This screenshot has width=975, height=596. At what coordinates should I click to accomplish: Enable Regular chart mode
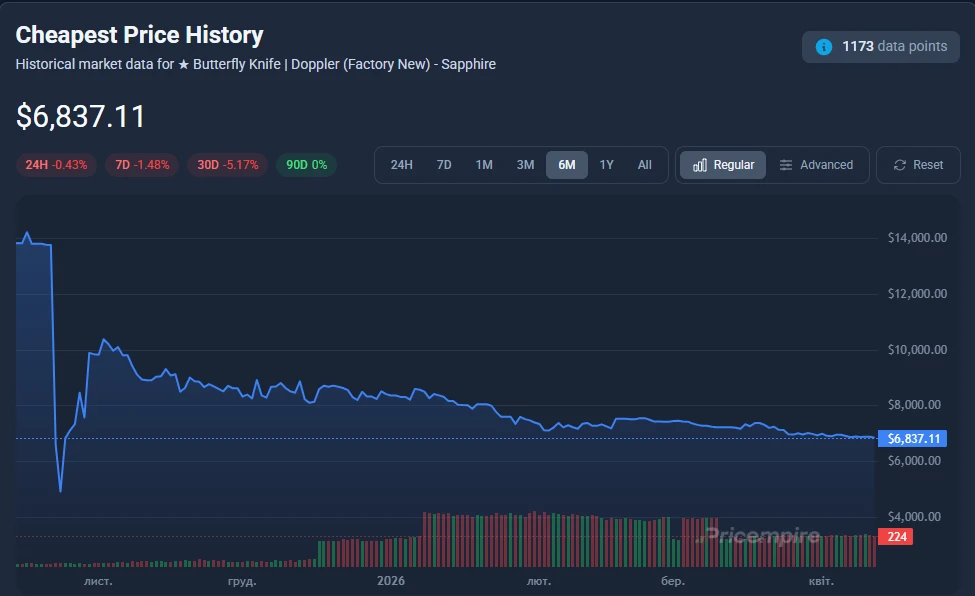[723, 165]
